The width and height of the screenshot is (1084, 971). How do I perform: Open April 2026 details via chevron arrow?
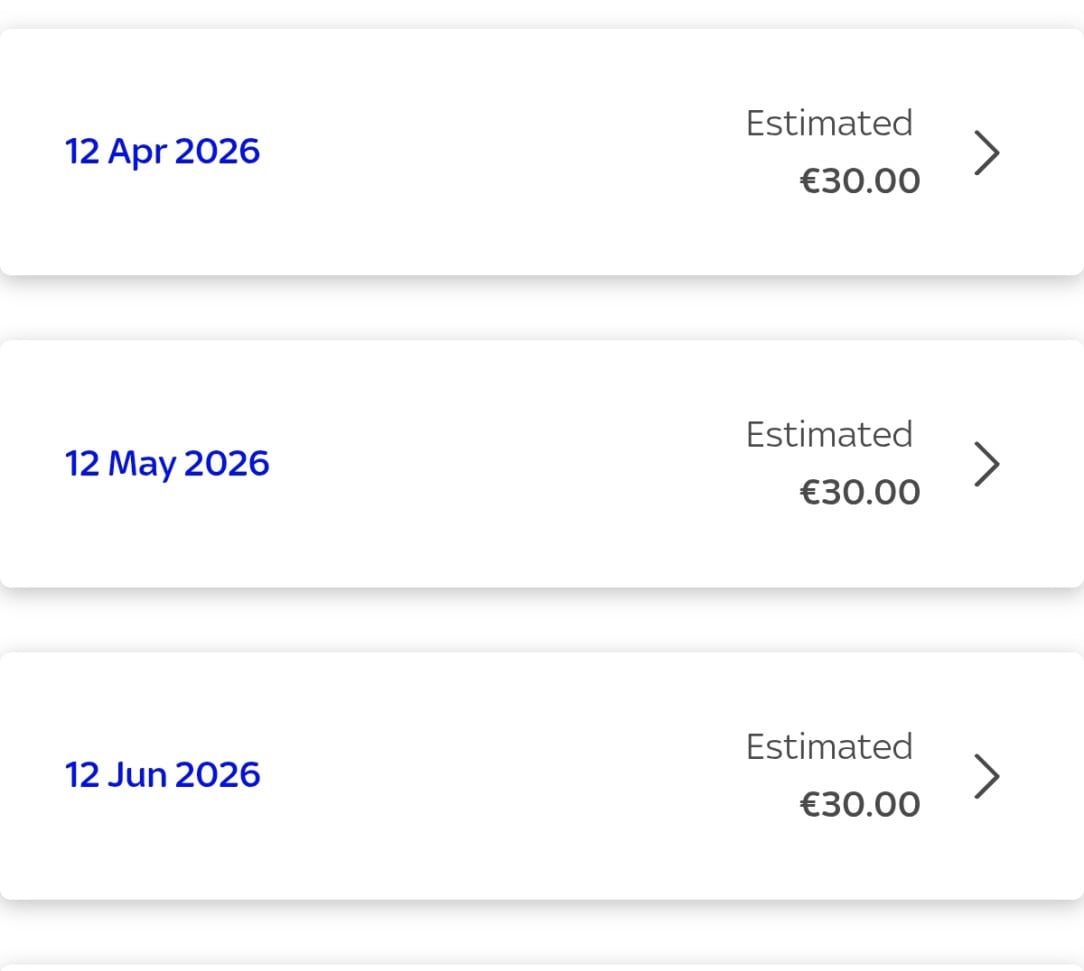(x=986, y=152)
